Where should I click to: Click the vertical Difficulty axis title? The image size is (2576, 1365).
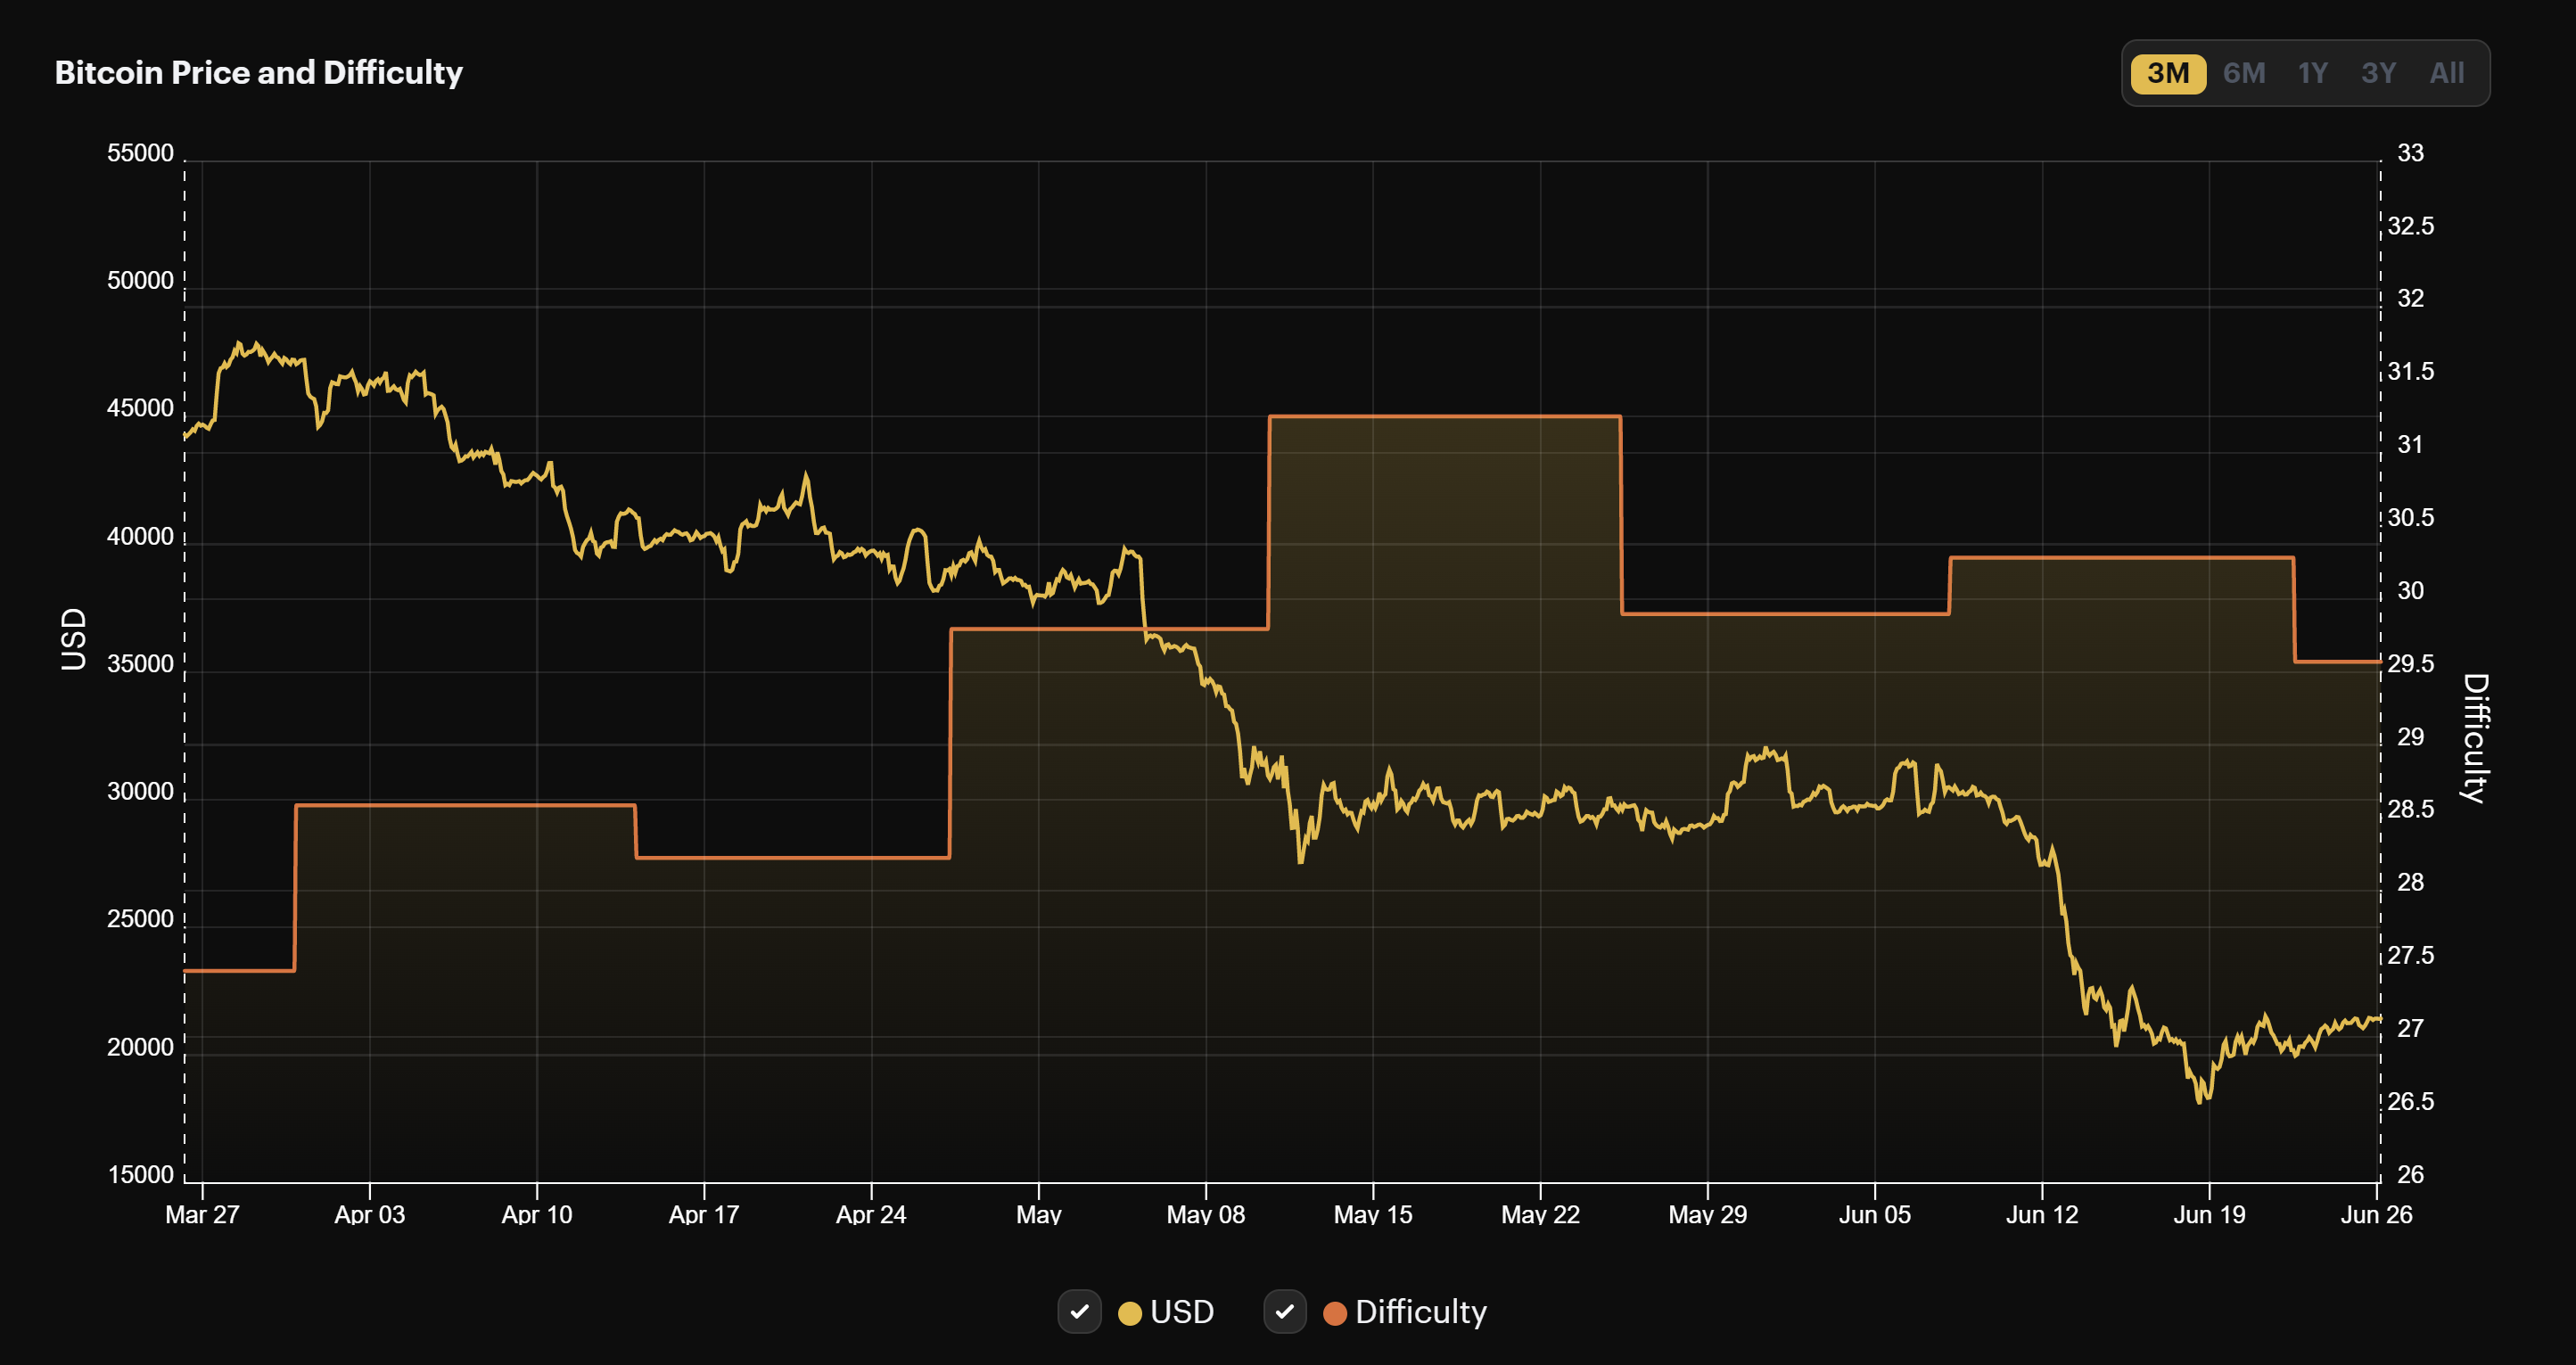pyautogui.click(x=2476, y=738)
